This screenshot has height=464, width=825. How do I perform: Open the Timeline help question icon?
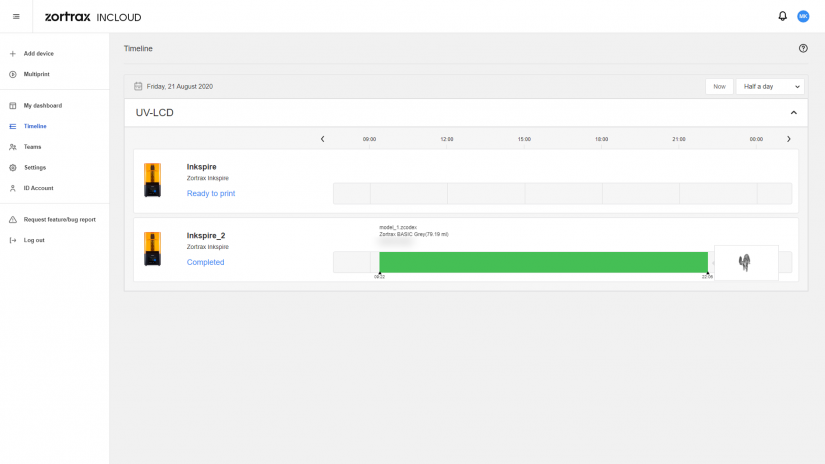(x=803, y=48)
